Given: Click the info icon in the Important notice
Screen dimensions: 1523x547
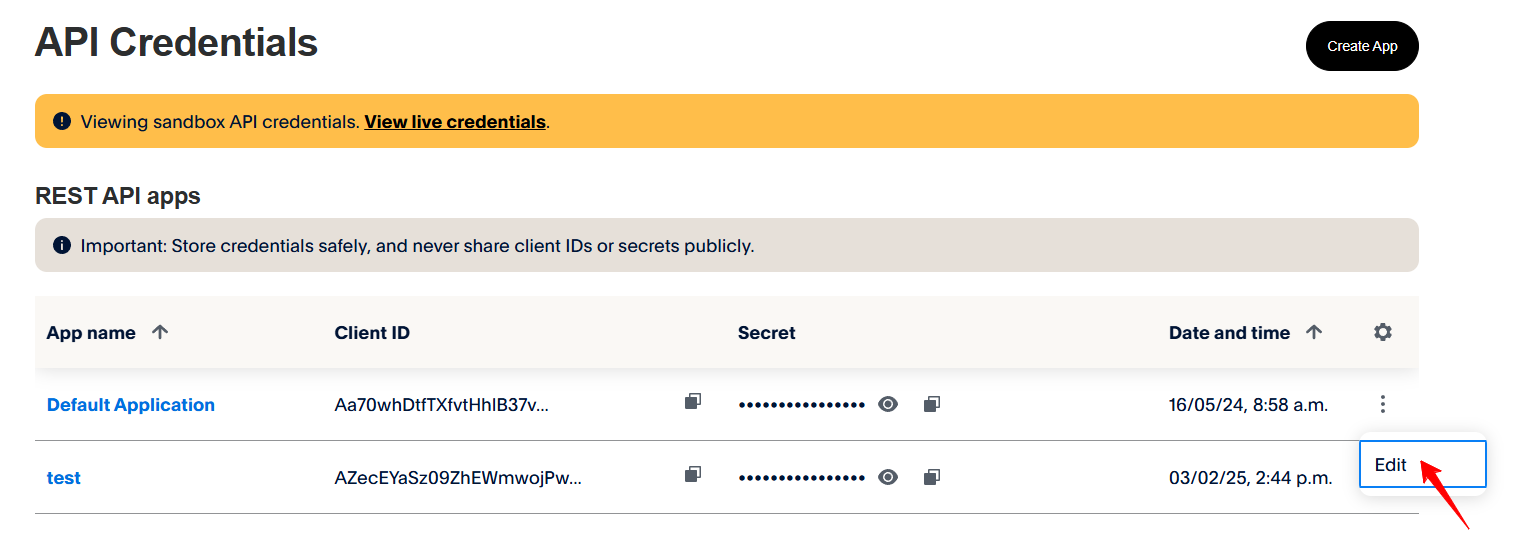Looking at the screenshot, I should pyautogui.click(x=62, y=245).
